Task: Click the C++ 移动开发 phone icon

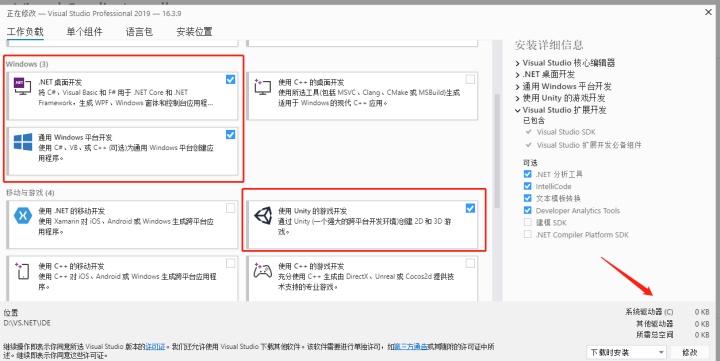Action: [x=22, y=271]
